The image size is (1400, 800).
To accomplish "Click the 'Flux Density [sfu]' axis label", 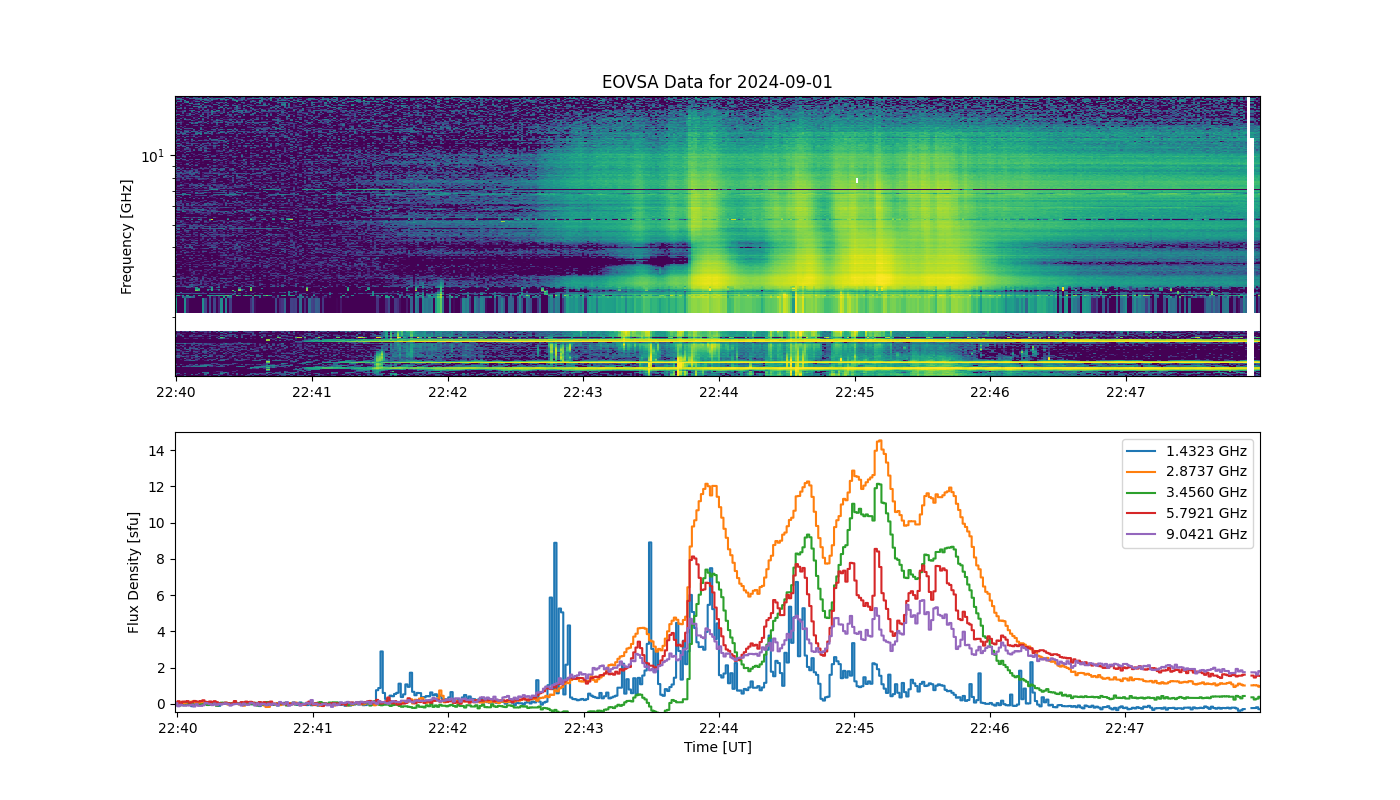I will (133, 571).
